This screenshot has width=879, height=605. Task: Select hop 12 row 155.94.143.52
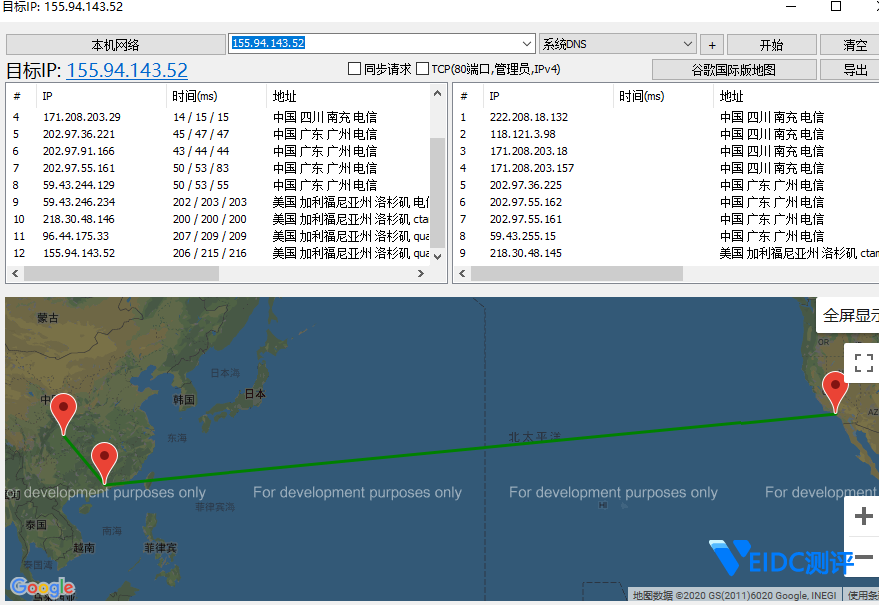pos(79,253)
